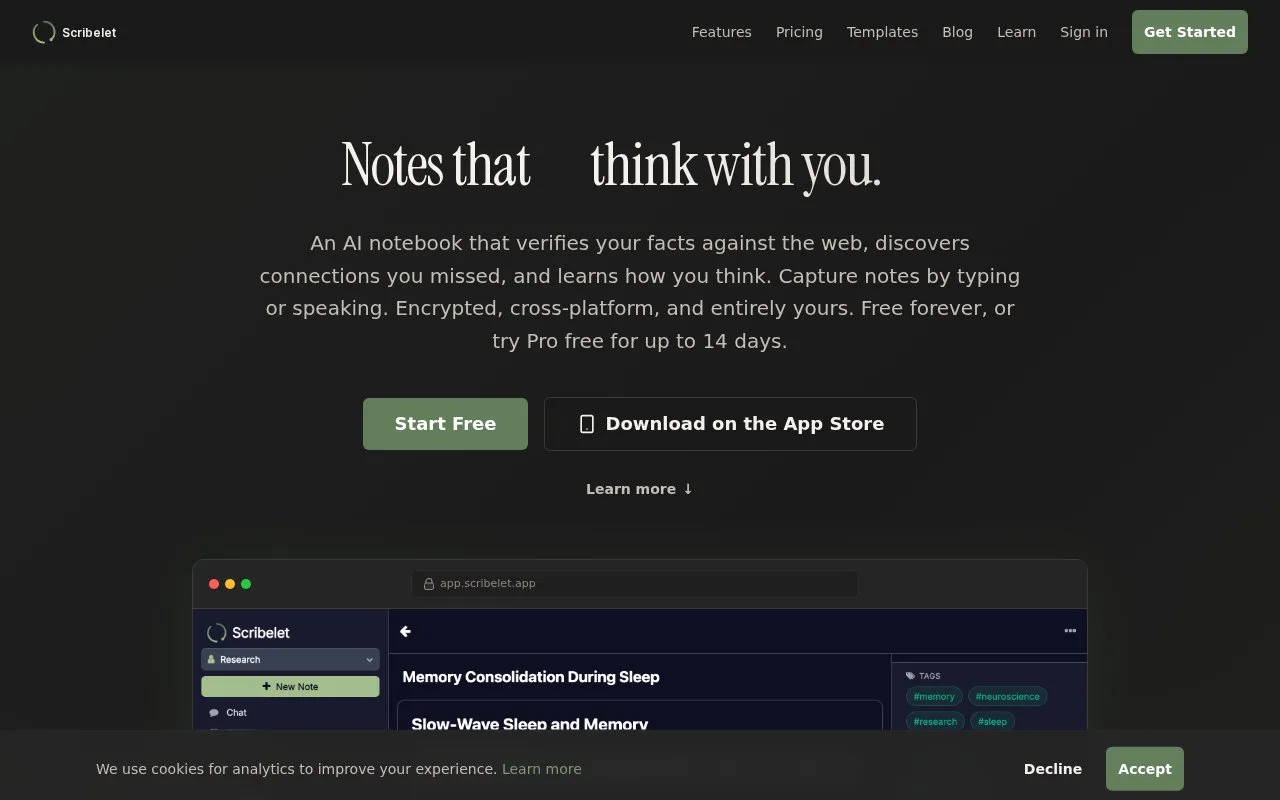Image resolution: width=1280 pixels, height=800 pixels.
Task: Click the red window dot in the preview
Action: 214,584
